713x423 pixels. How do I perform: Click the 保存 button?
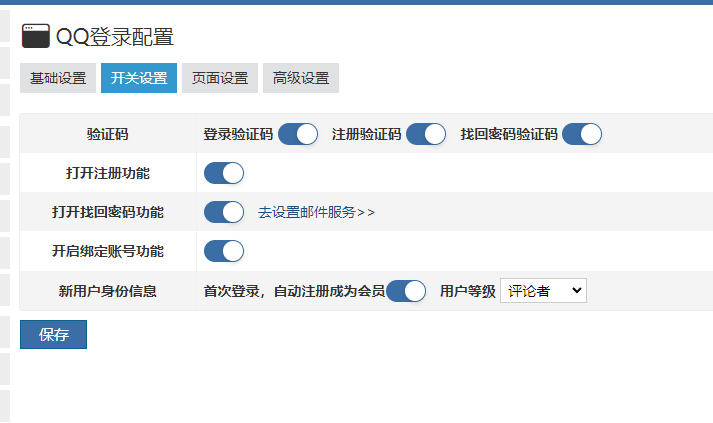[53, 335]
